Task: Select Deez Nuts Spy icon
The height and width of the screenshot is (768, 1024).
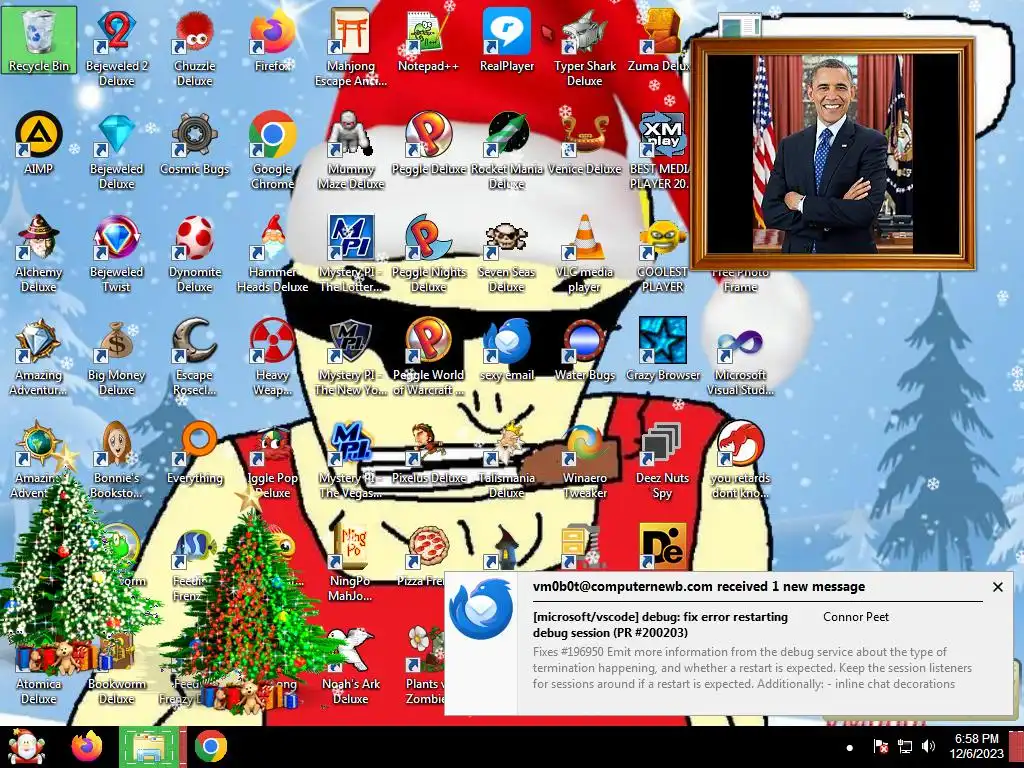Action: point(662,460)
